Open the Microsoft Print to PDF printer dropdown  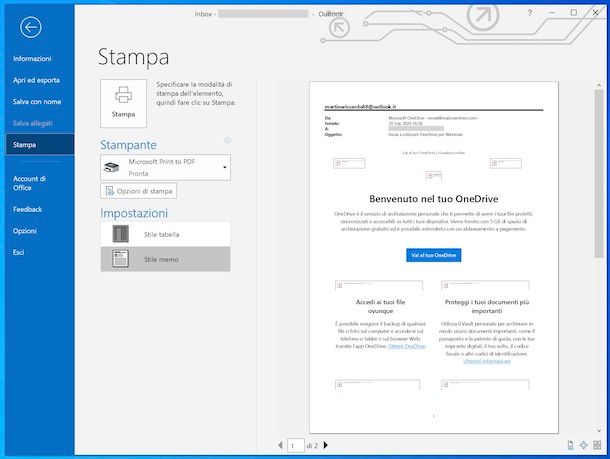(x=165, y=168)
